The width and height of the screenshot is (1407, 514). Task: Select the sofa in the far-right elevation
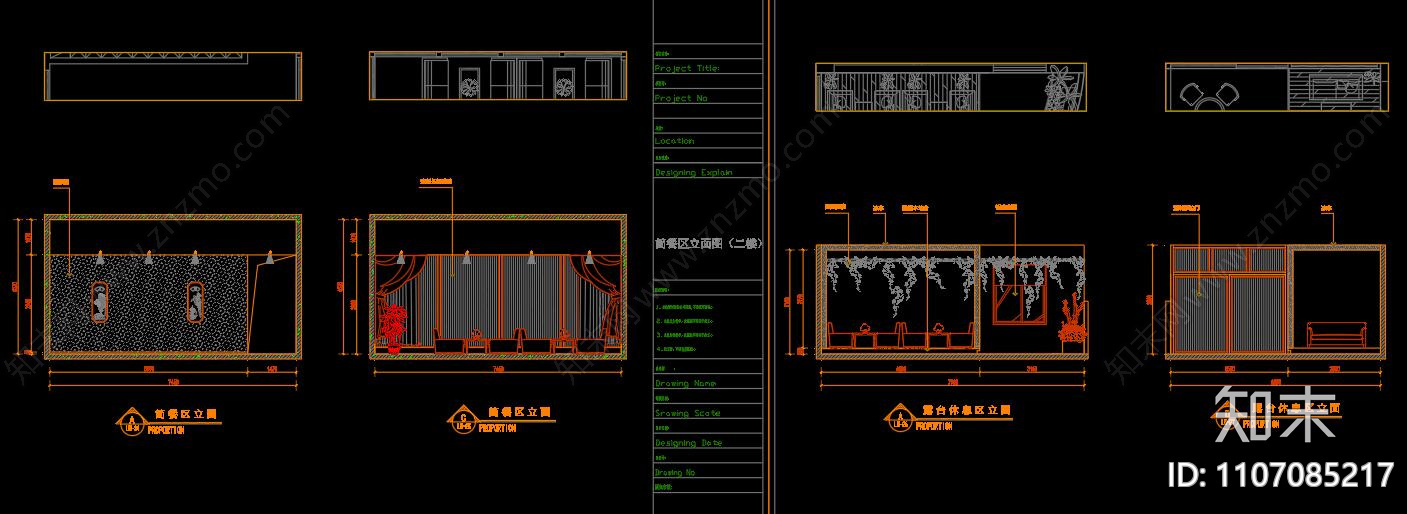(x=1336, y=333)
